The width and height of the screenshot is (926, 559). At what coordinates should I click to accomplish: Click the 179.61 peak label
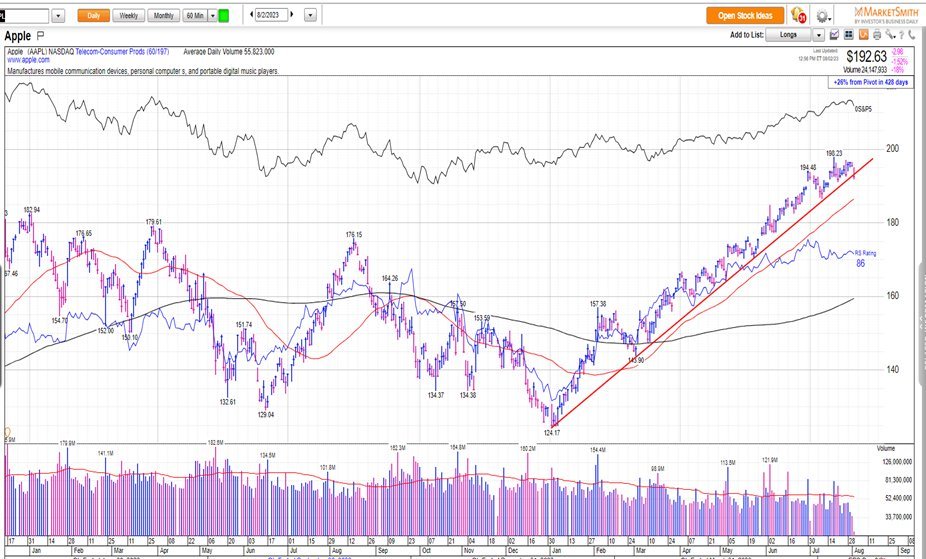[154, 223]
